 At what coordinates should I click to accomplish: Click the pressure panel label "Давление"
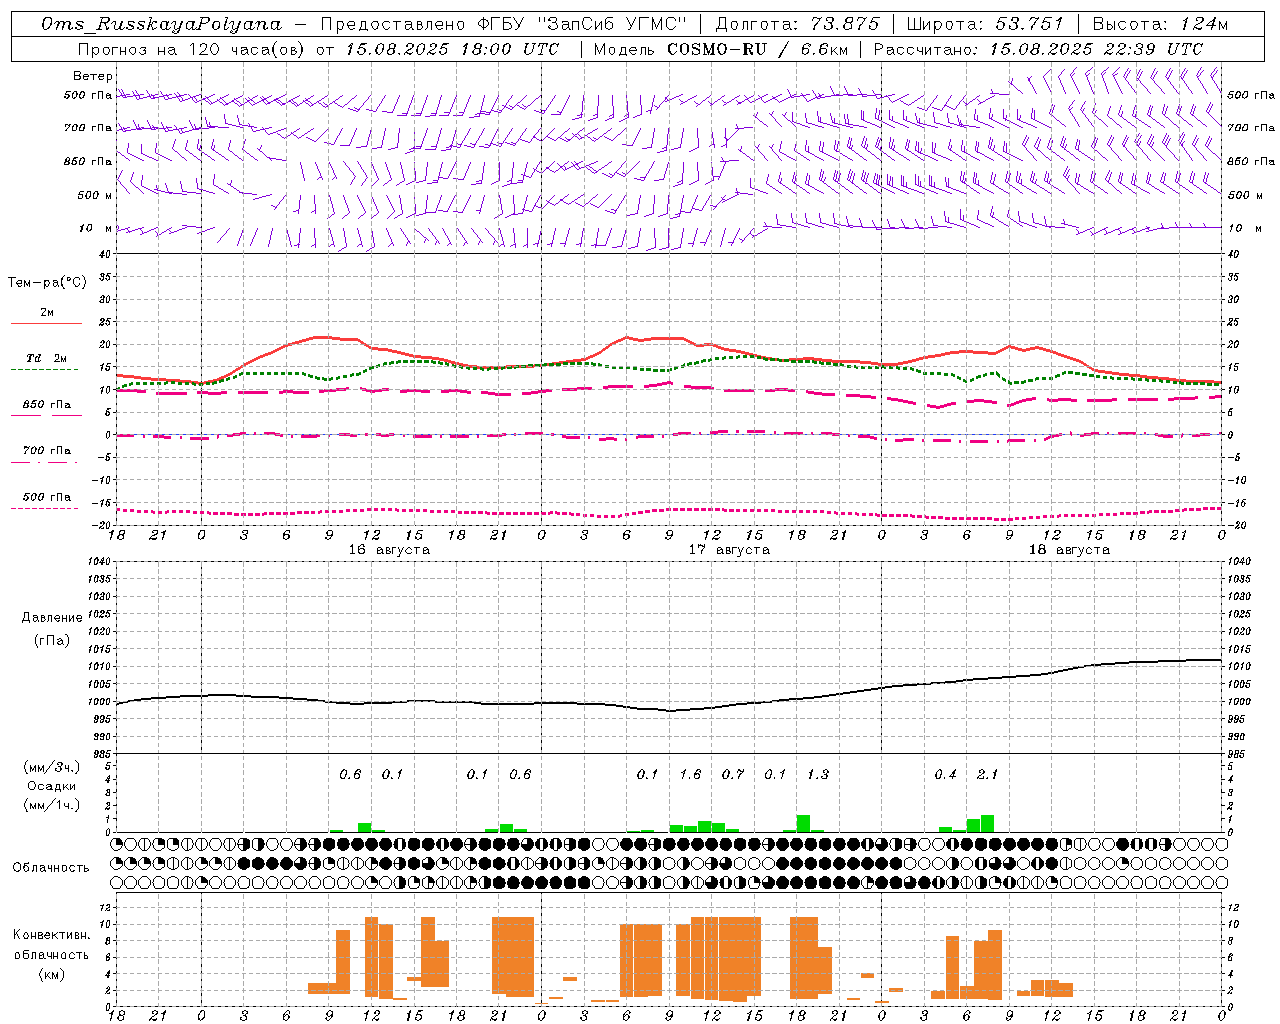(x=52, y=618)
